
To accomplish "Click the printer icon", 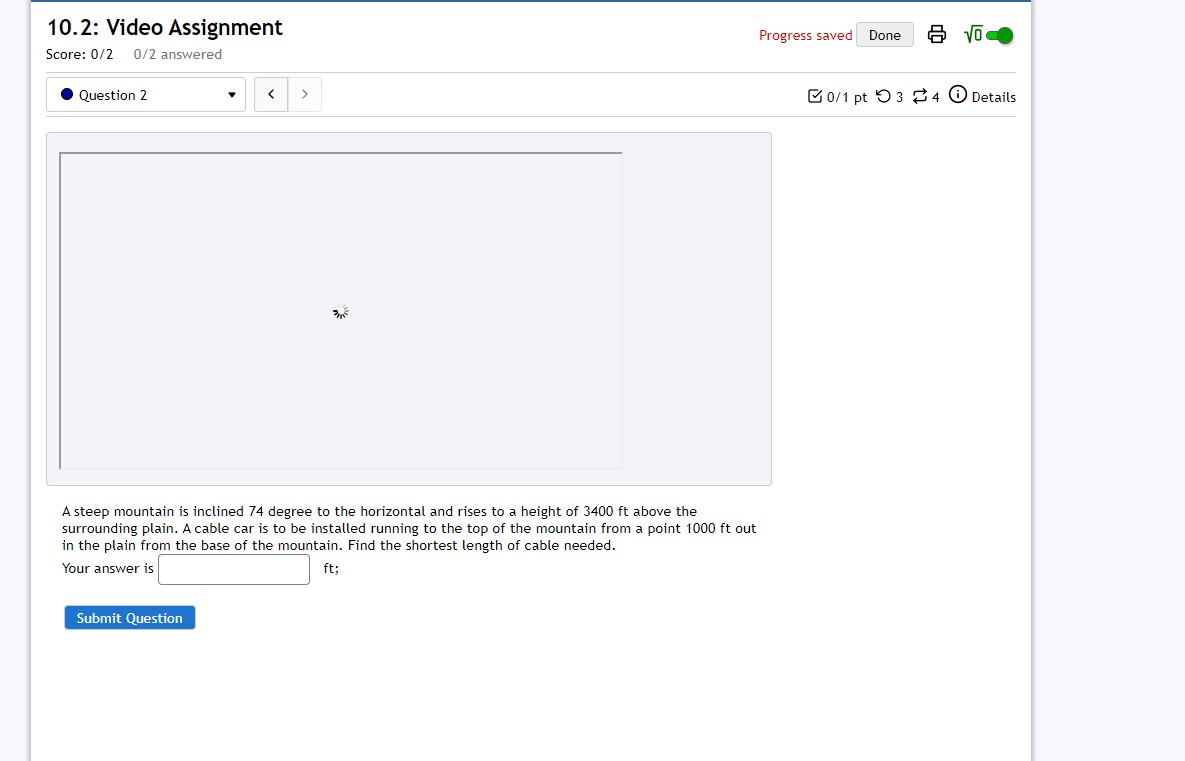I will tap(936, 34).
